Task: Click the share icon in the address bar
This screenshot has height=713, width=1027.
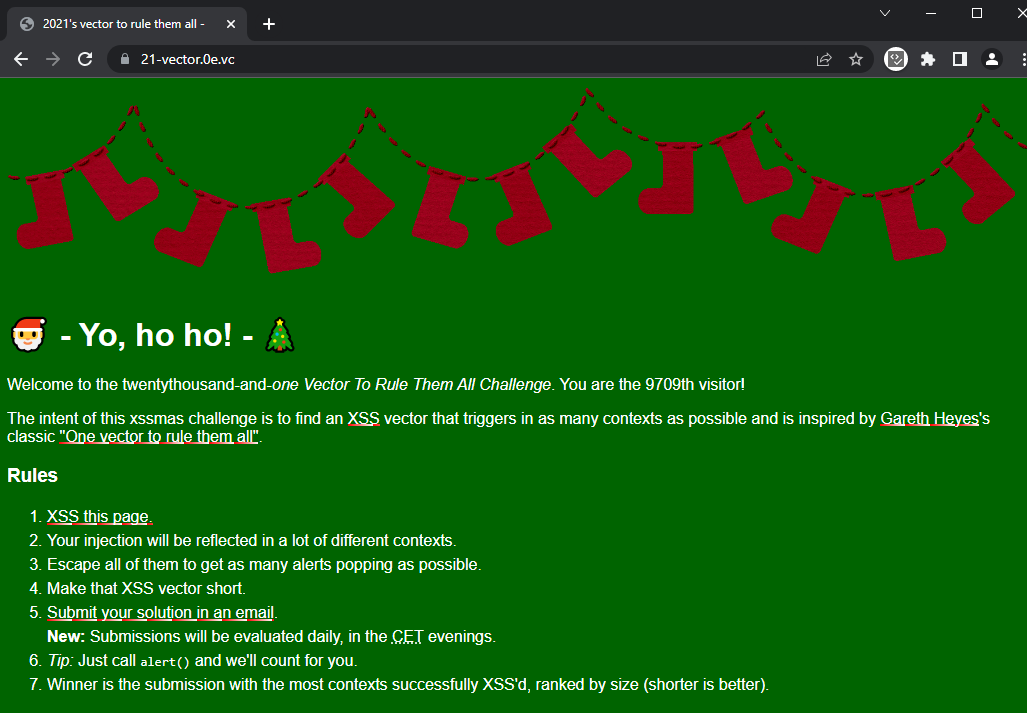Action: click(x=823, y=59)
